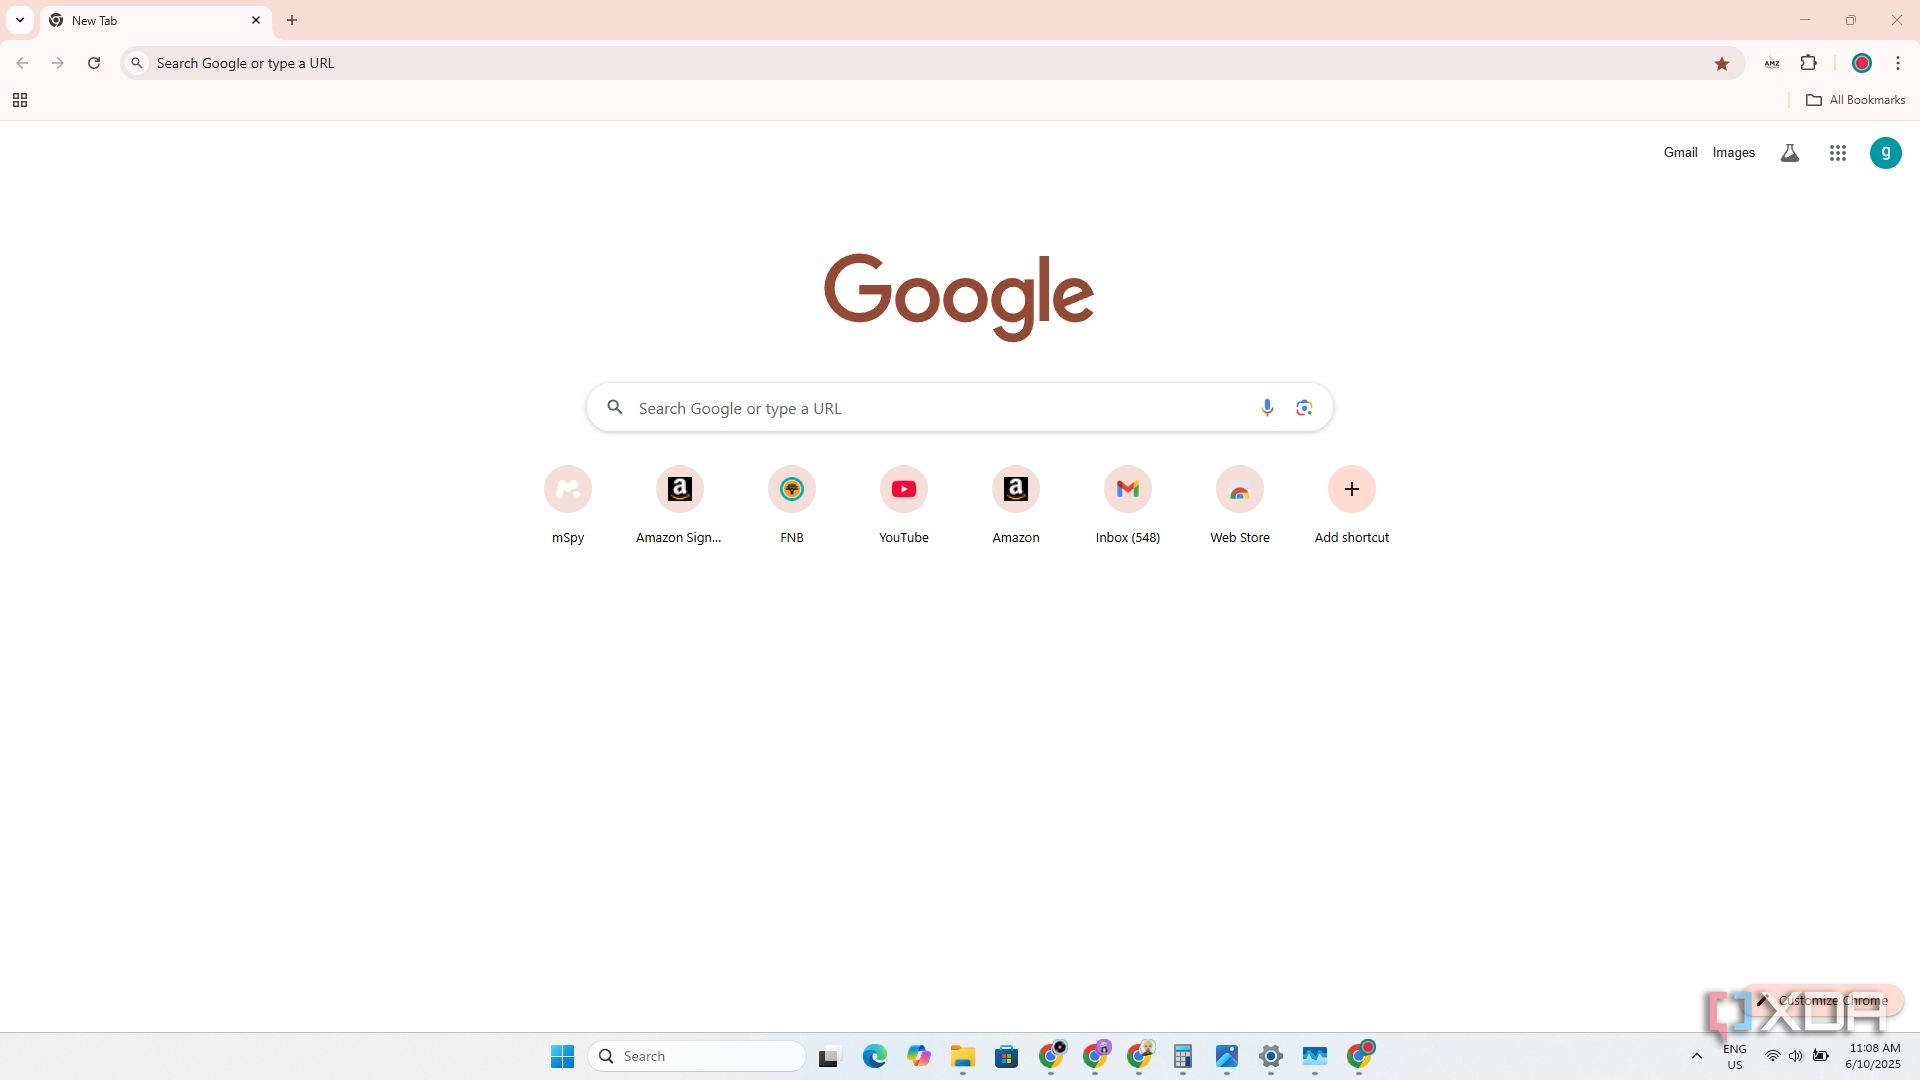The width and height of the screenshot is (1920, 1080).
Task: Click the Google logo
Action: click(x=959, y=296)
